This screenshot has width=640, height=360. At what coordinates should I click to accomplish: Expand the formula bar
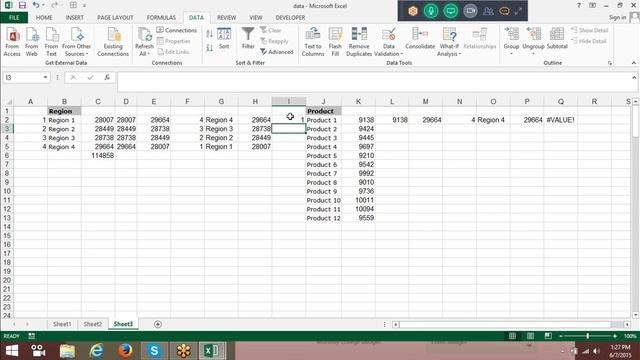pyautogui.click(x=634, y=77)
